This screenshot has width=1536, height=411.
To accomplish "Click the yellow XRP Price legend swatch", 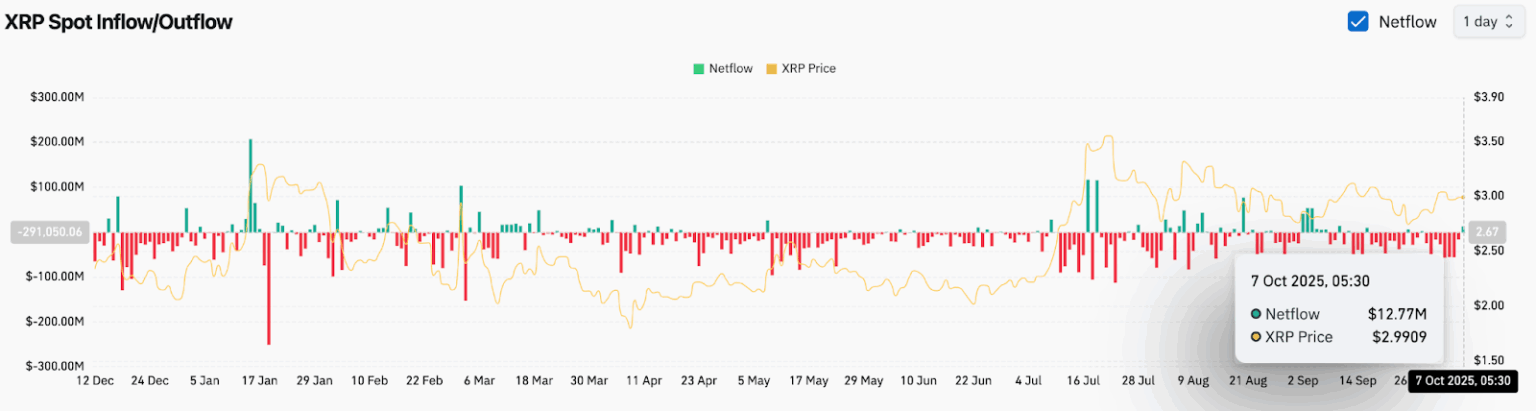I will [x=770, y=69].
